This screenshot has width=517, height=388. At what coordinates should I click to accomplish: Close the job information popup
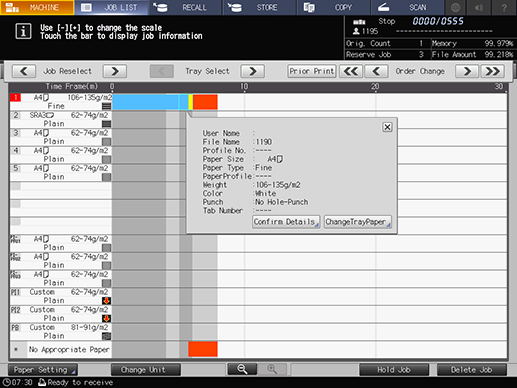pos(387,127)
